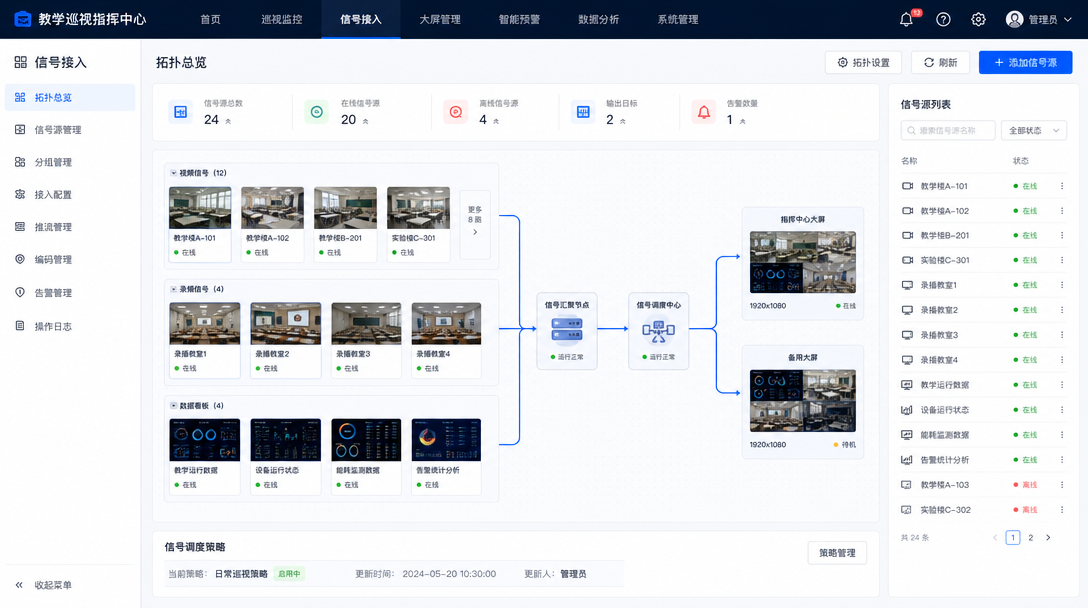Click the 信号源总数 statistic icon
Screen dimensions: 1088x608
pyautogui.click(x=180, y=112)
